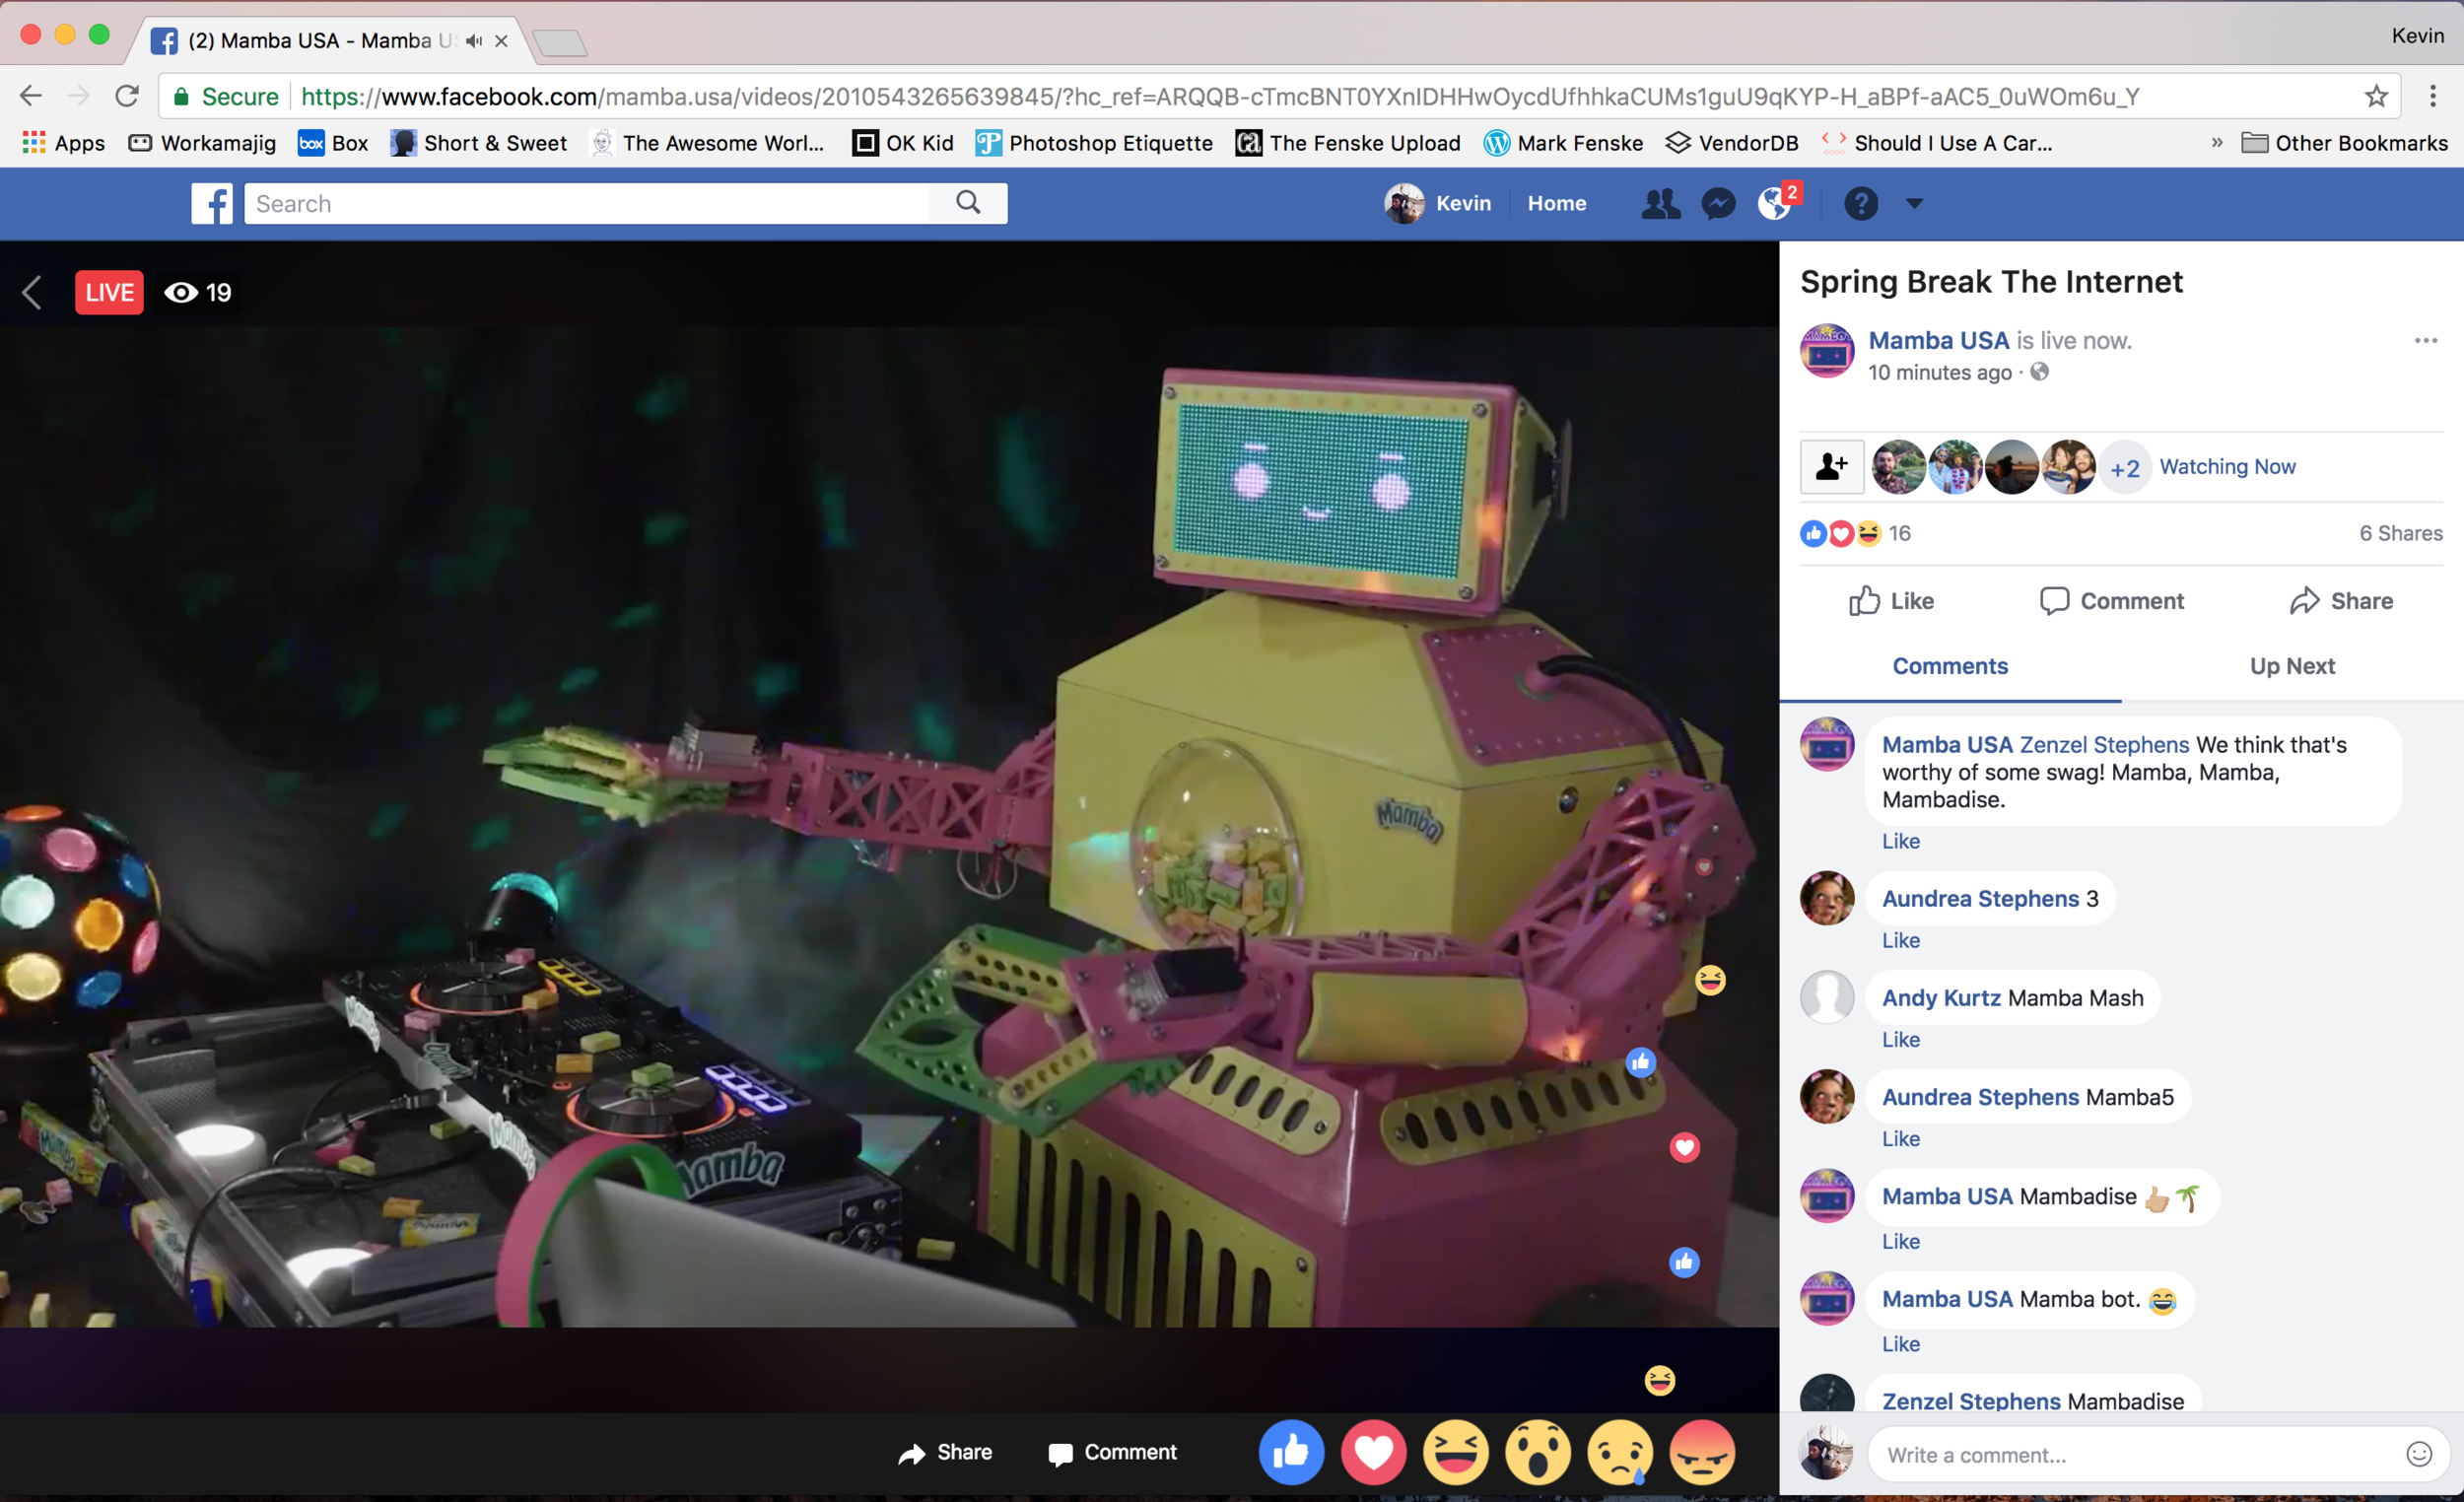The height and width of the screenshot is (1502, 2464).
Task: Open the Mamba USA page link in header
Action: pyautogui.click(x=1938, y=341)
